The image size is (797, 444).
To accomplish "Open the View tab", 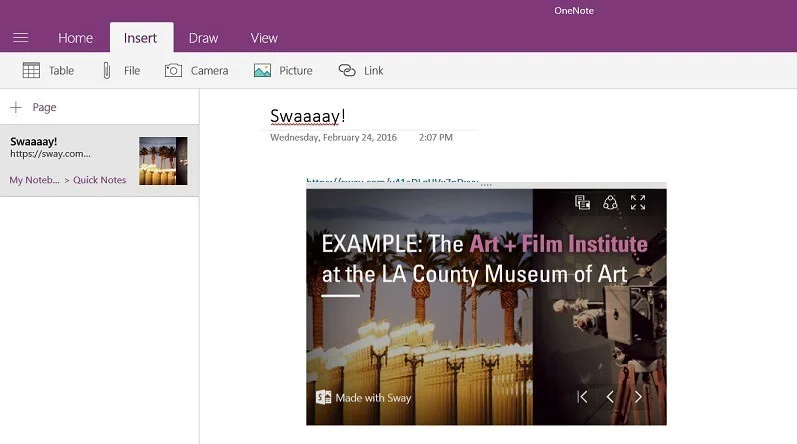I will pos(264,38).
